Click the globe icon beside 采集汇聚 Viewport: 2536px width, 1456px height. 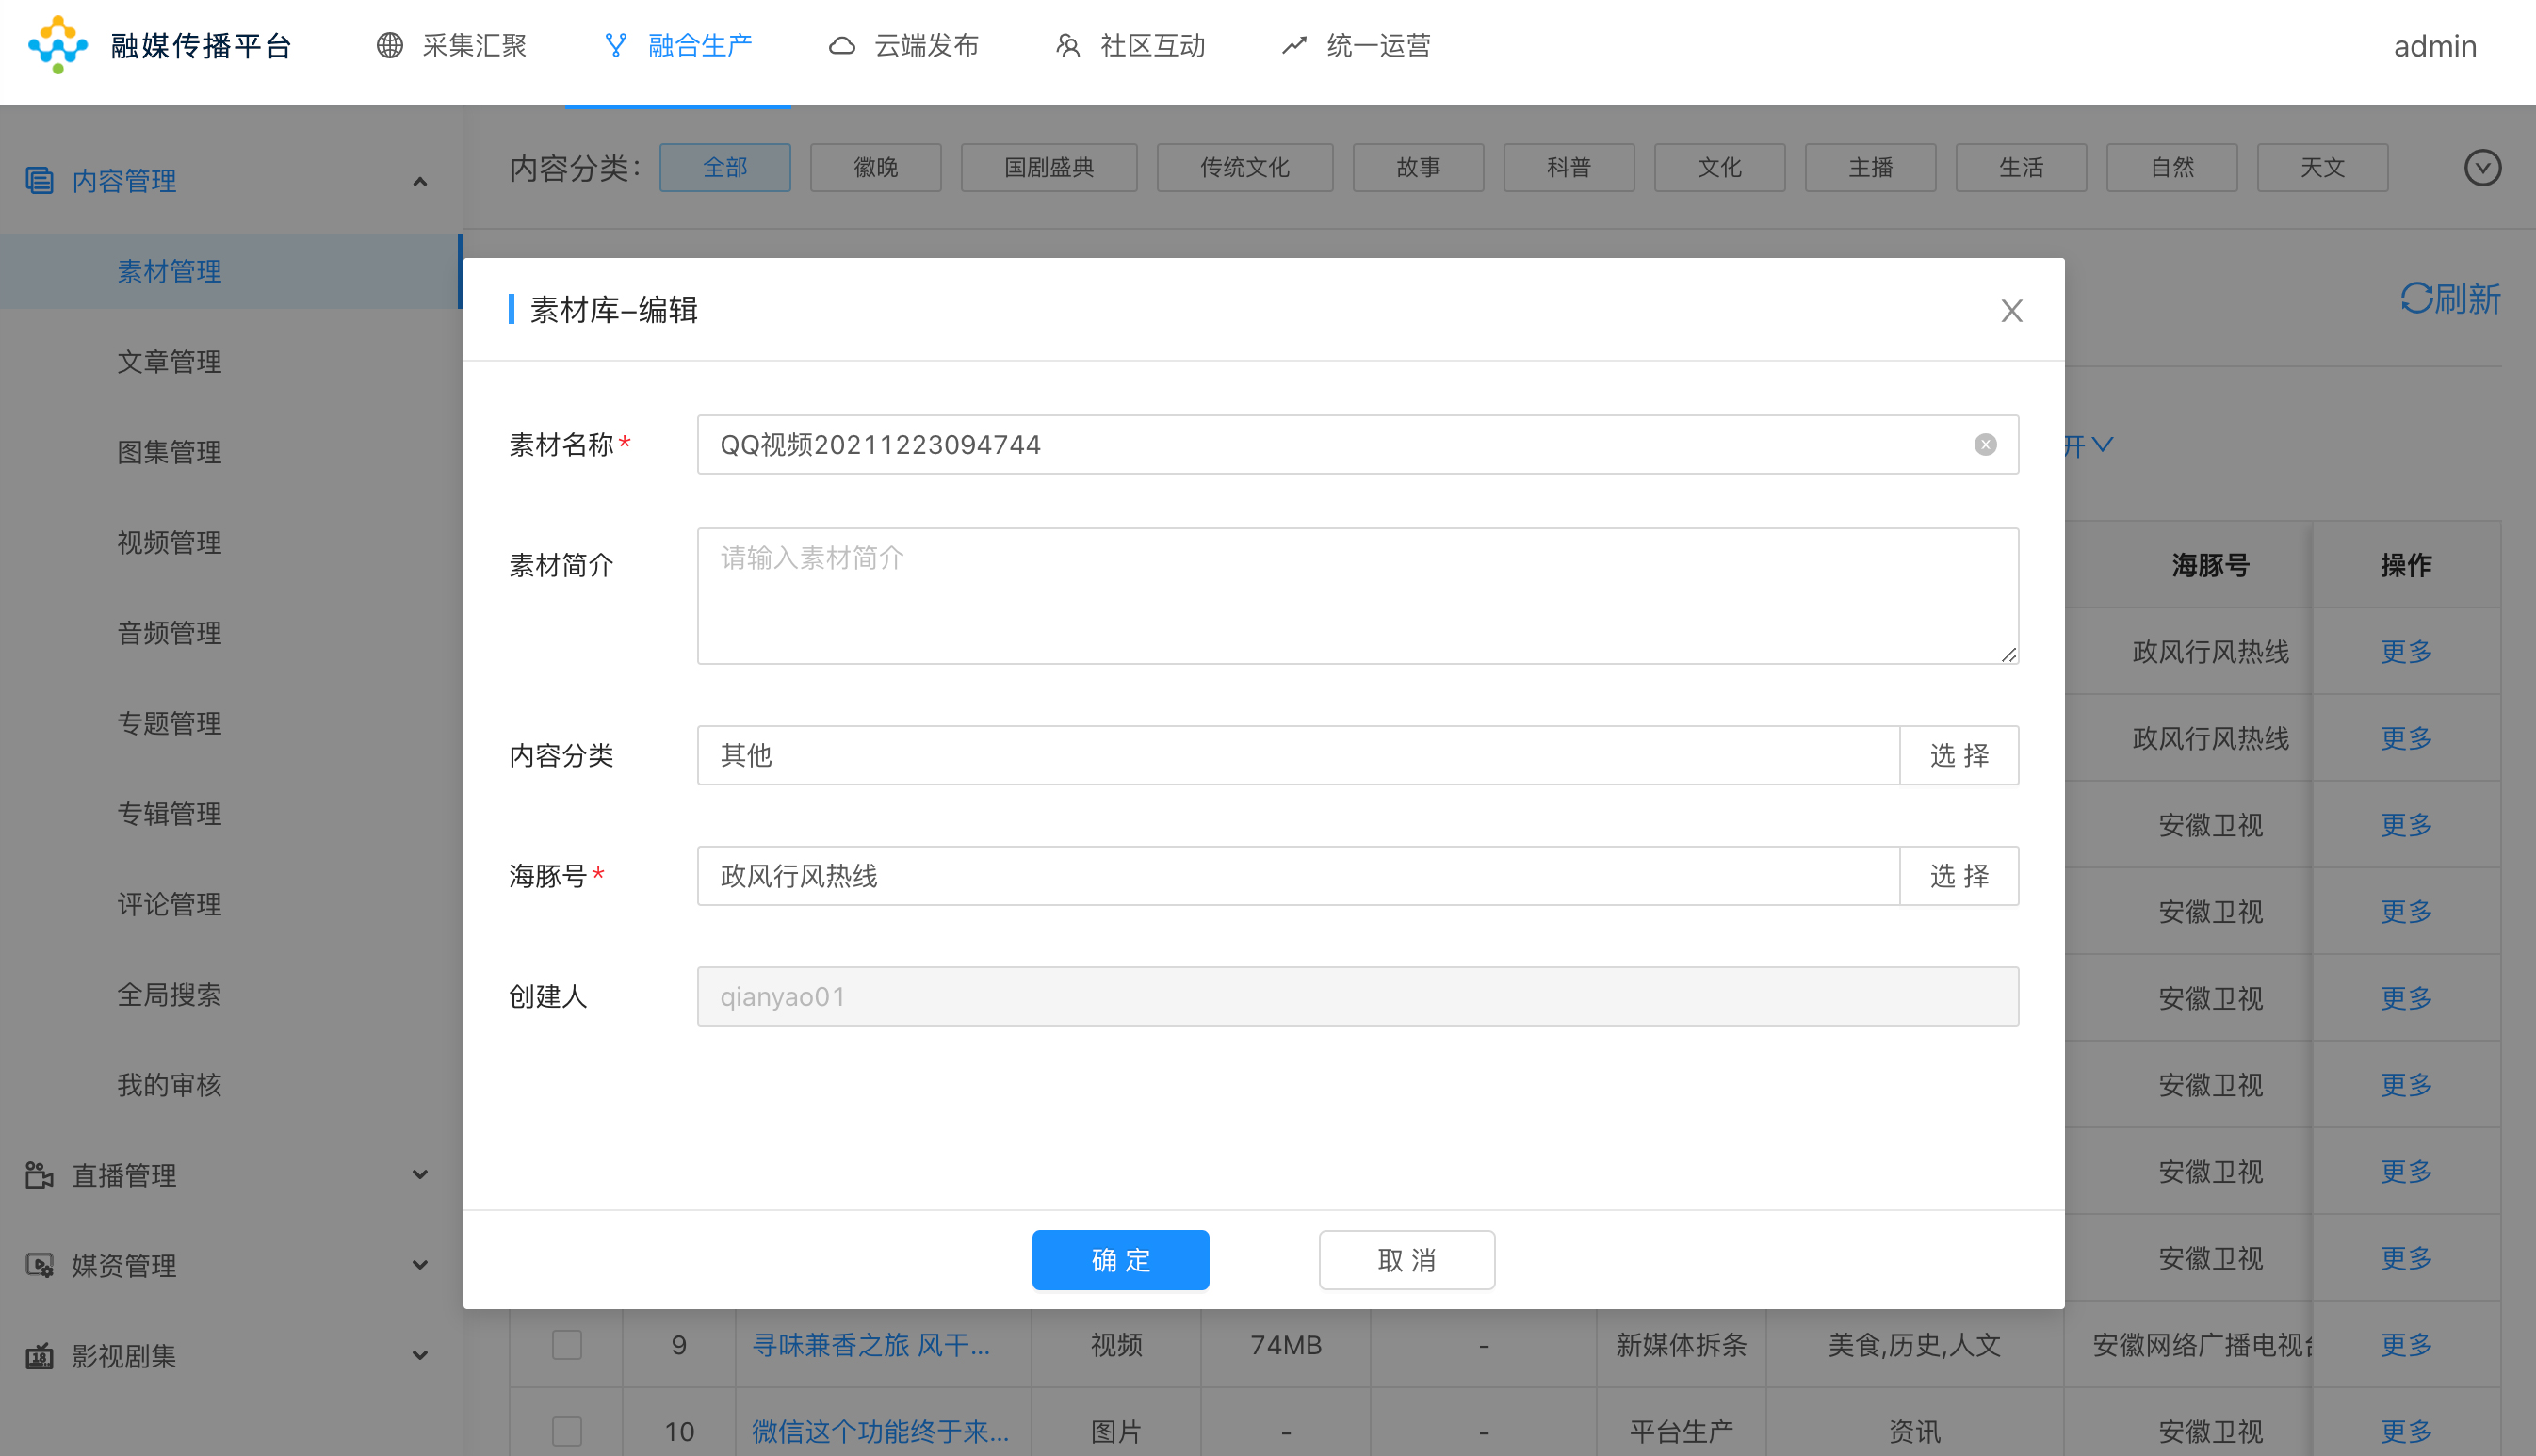click(x=389, y=46)
